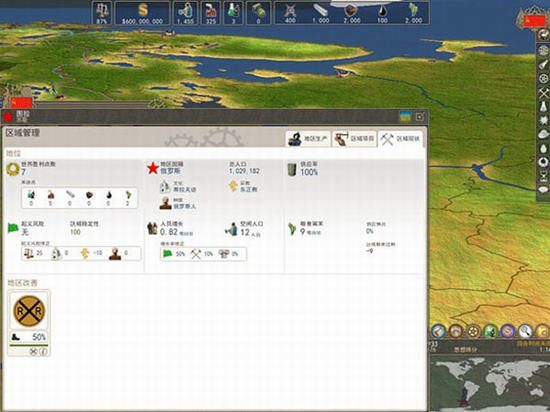Click the balance scales stability icon showing 87%

[x=102, y=13]
